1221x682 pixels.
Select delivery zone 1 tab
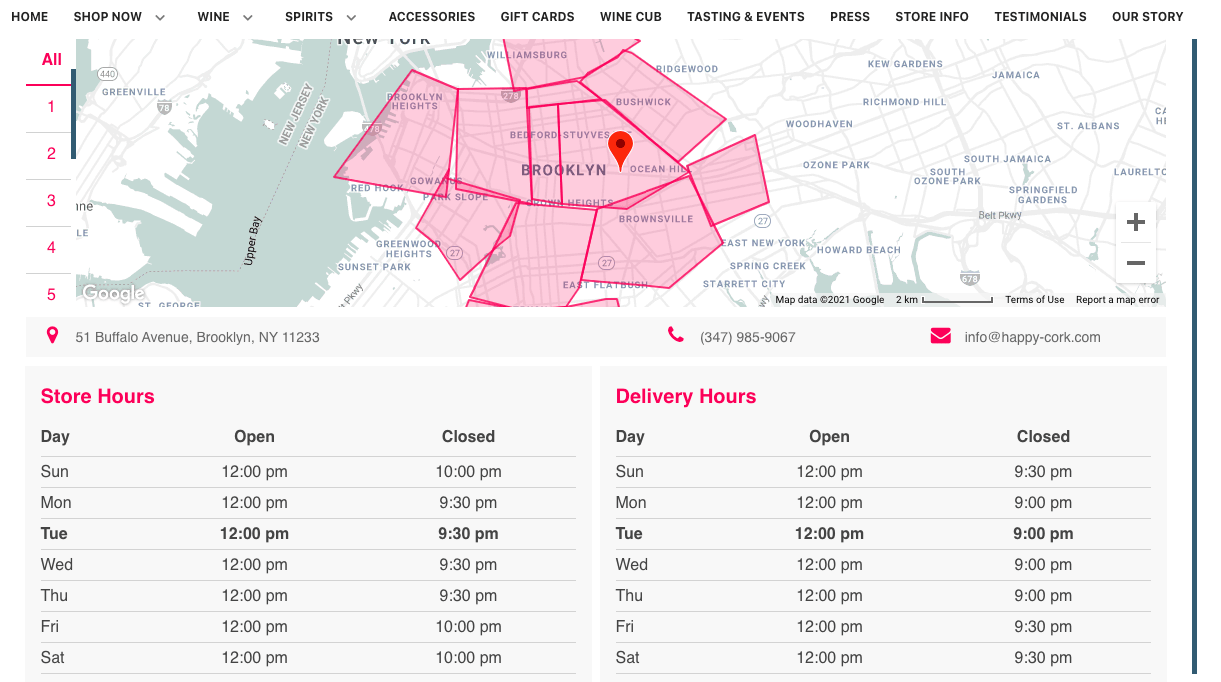[51, 107]
